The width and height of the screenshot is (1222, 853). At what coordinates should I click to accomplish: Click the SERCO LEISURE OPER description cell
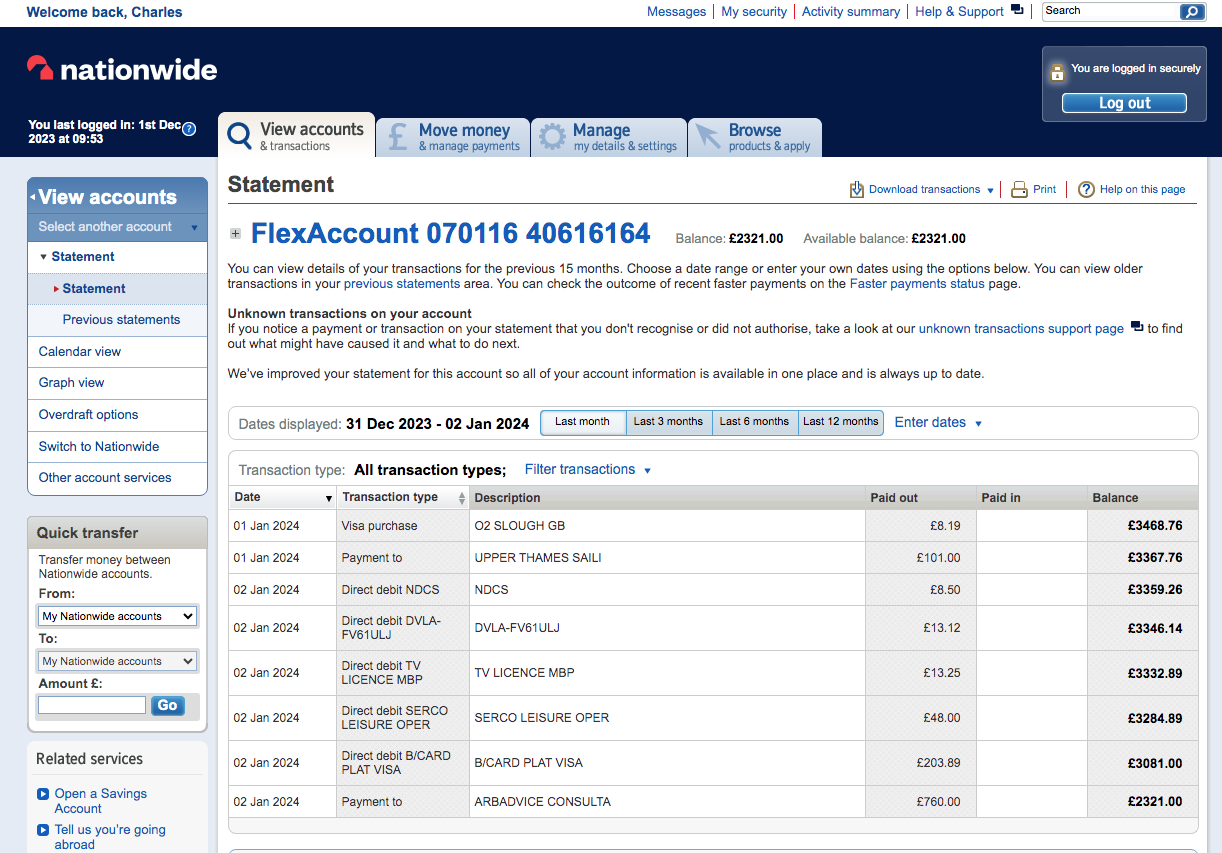point(667,718)
